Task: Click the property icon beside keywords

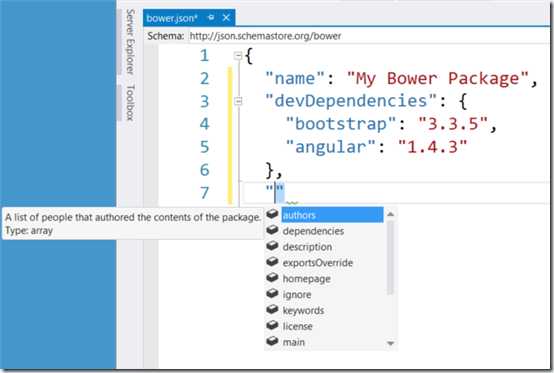Action: tap(272, 309)
